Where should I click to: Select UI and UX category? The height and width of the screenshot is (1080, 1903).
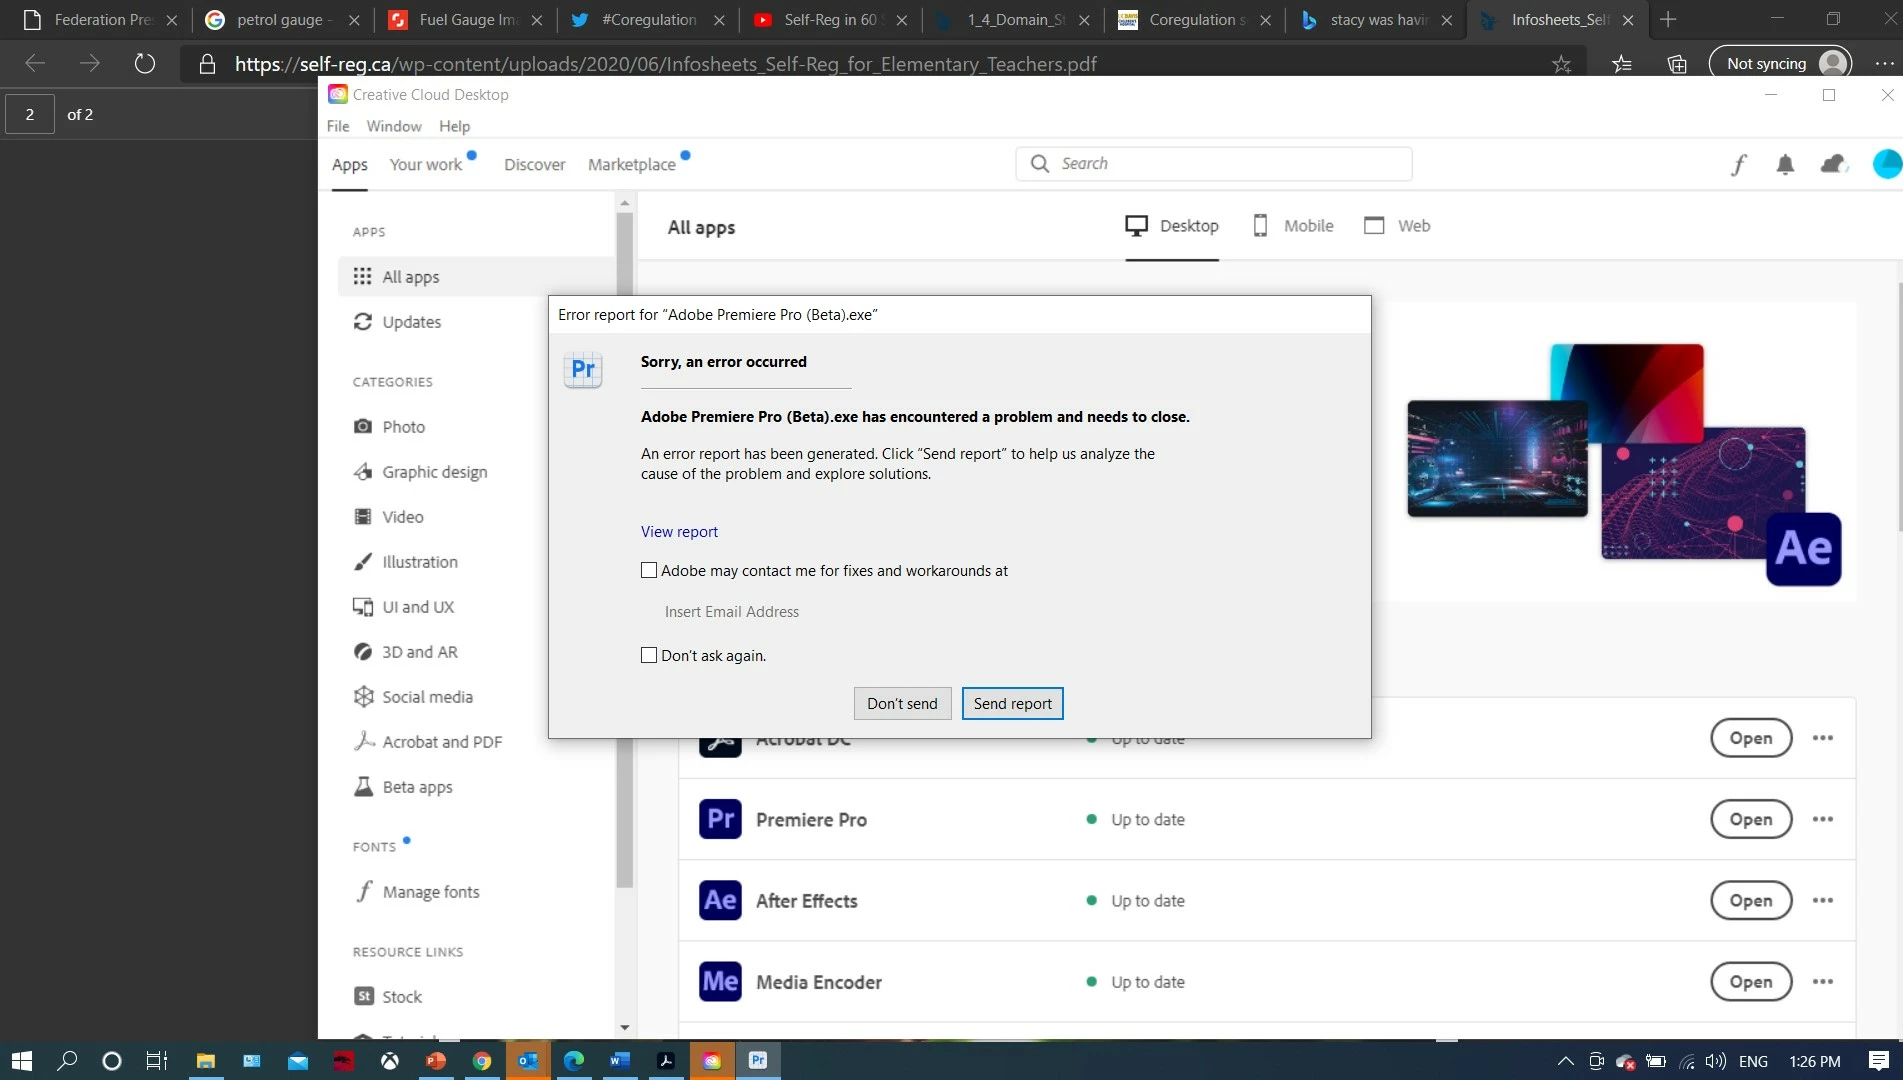(x=417, y=607)
